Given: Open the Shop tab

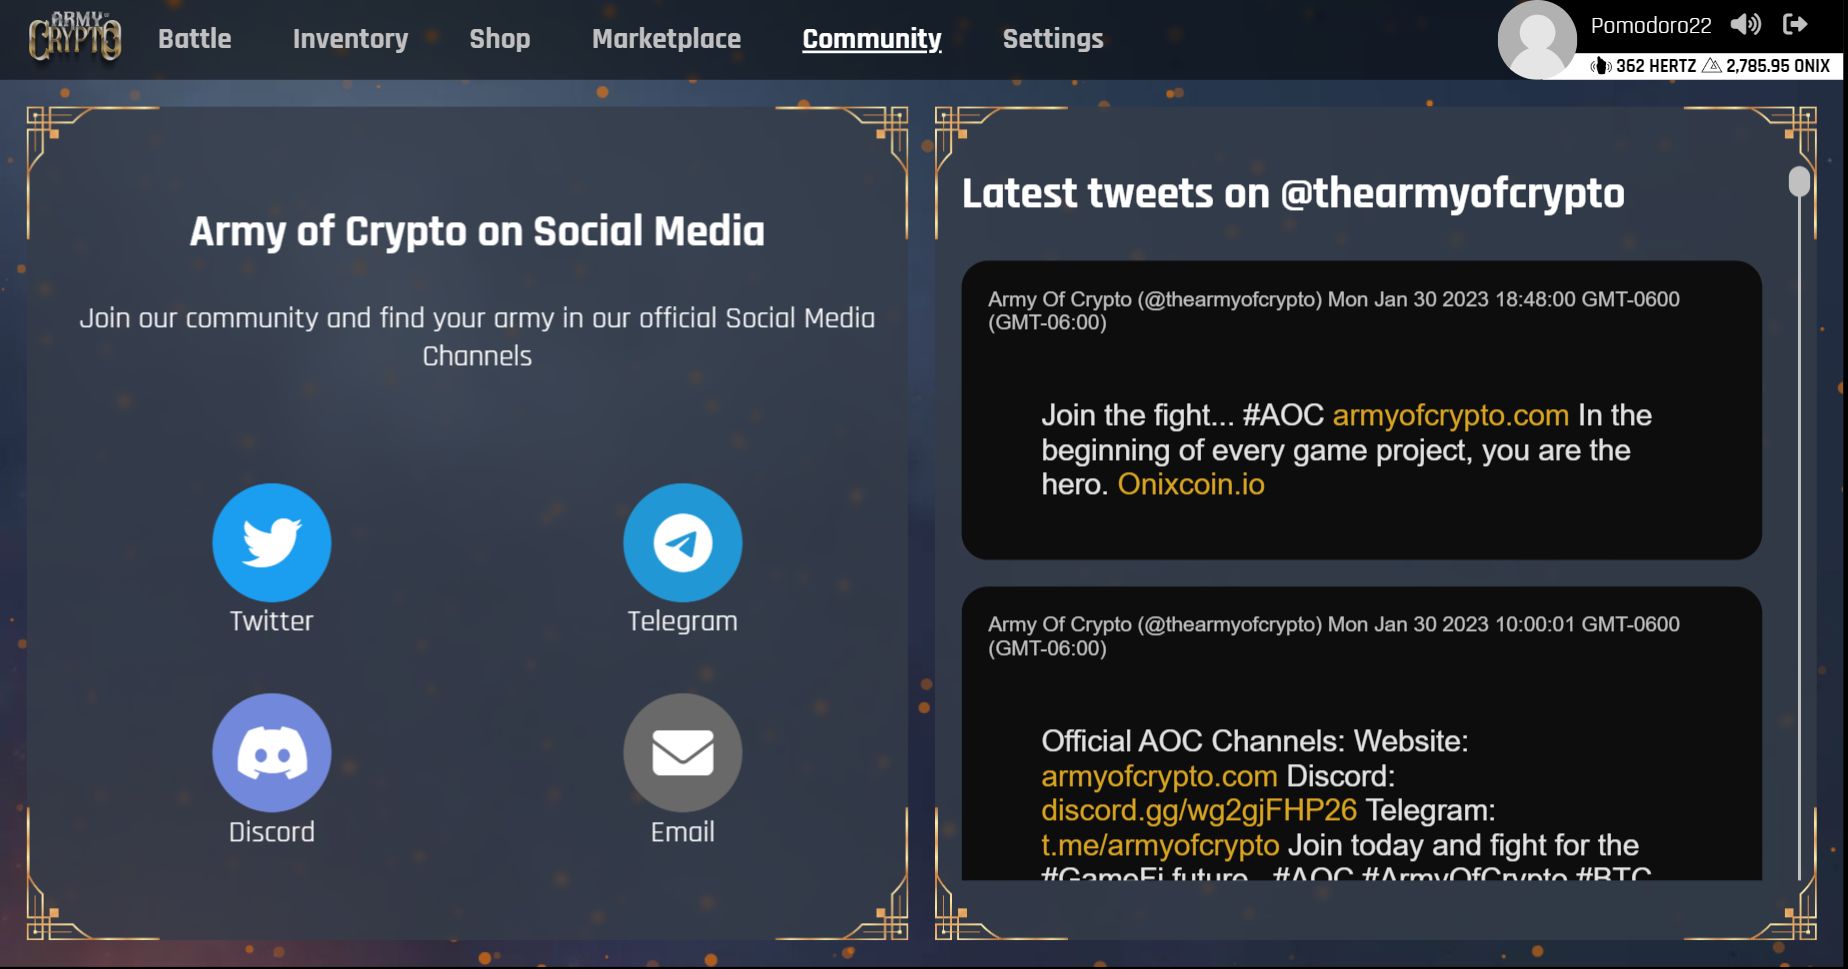Looking at the screenshot, I should pyautogui.click(x=500, y=39).
